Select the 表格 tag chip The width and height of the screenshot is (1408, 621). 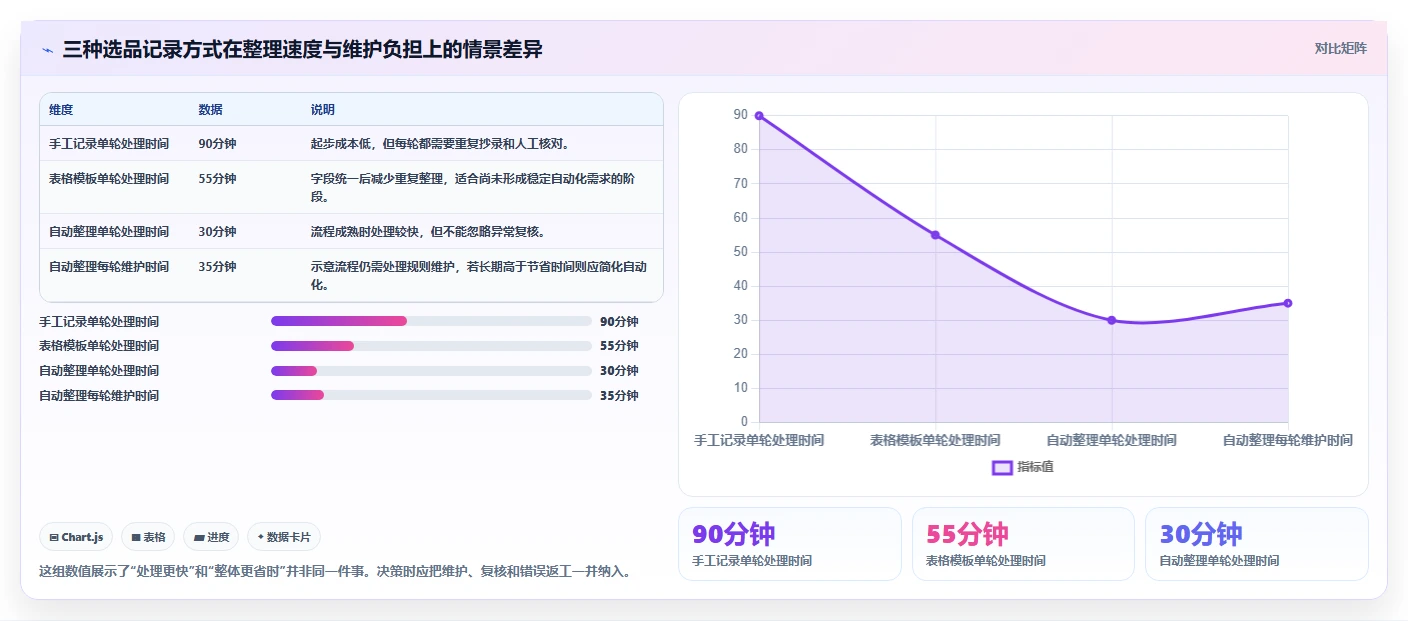148,537
